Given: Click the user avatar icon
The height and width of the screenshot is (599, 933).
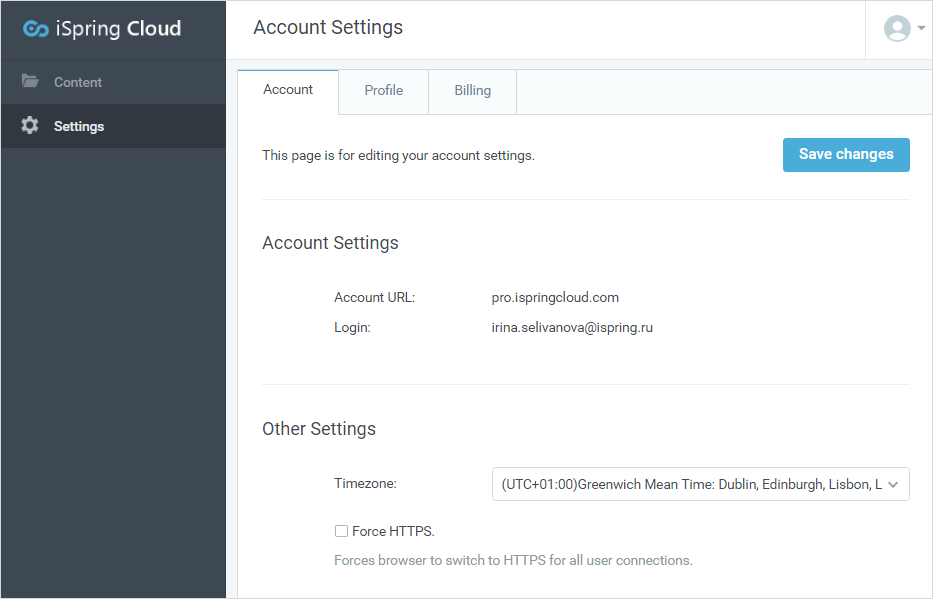Looking at the screenshot, I should pyautogui.click(x=897, y=28).
